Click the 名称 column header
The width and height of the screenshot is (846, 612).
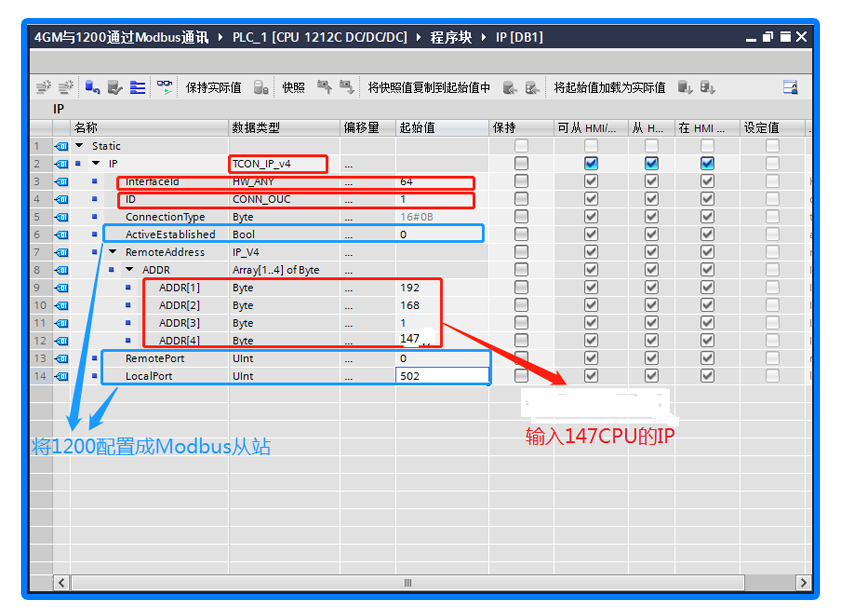coord(149,128)
